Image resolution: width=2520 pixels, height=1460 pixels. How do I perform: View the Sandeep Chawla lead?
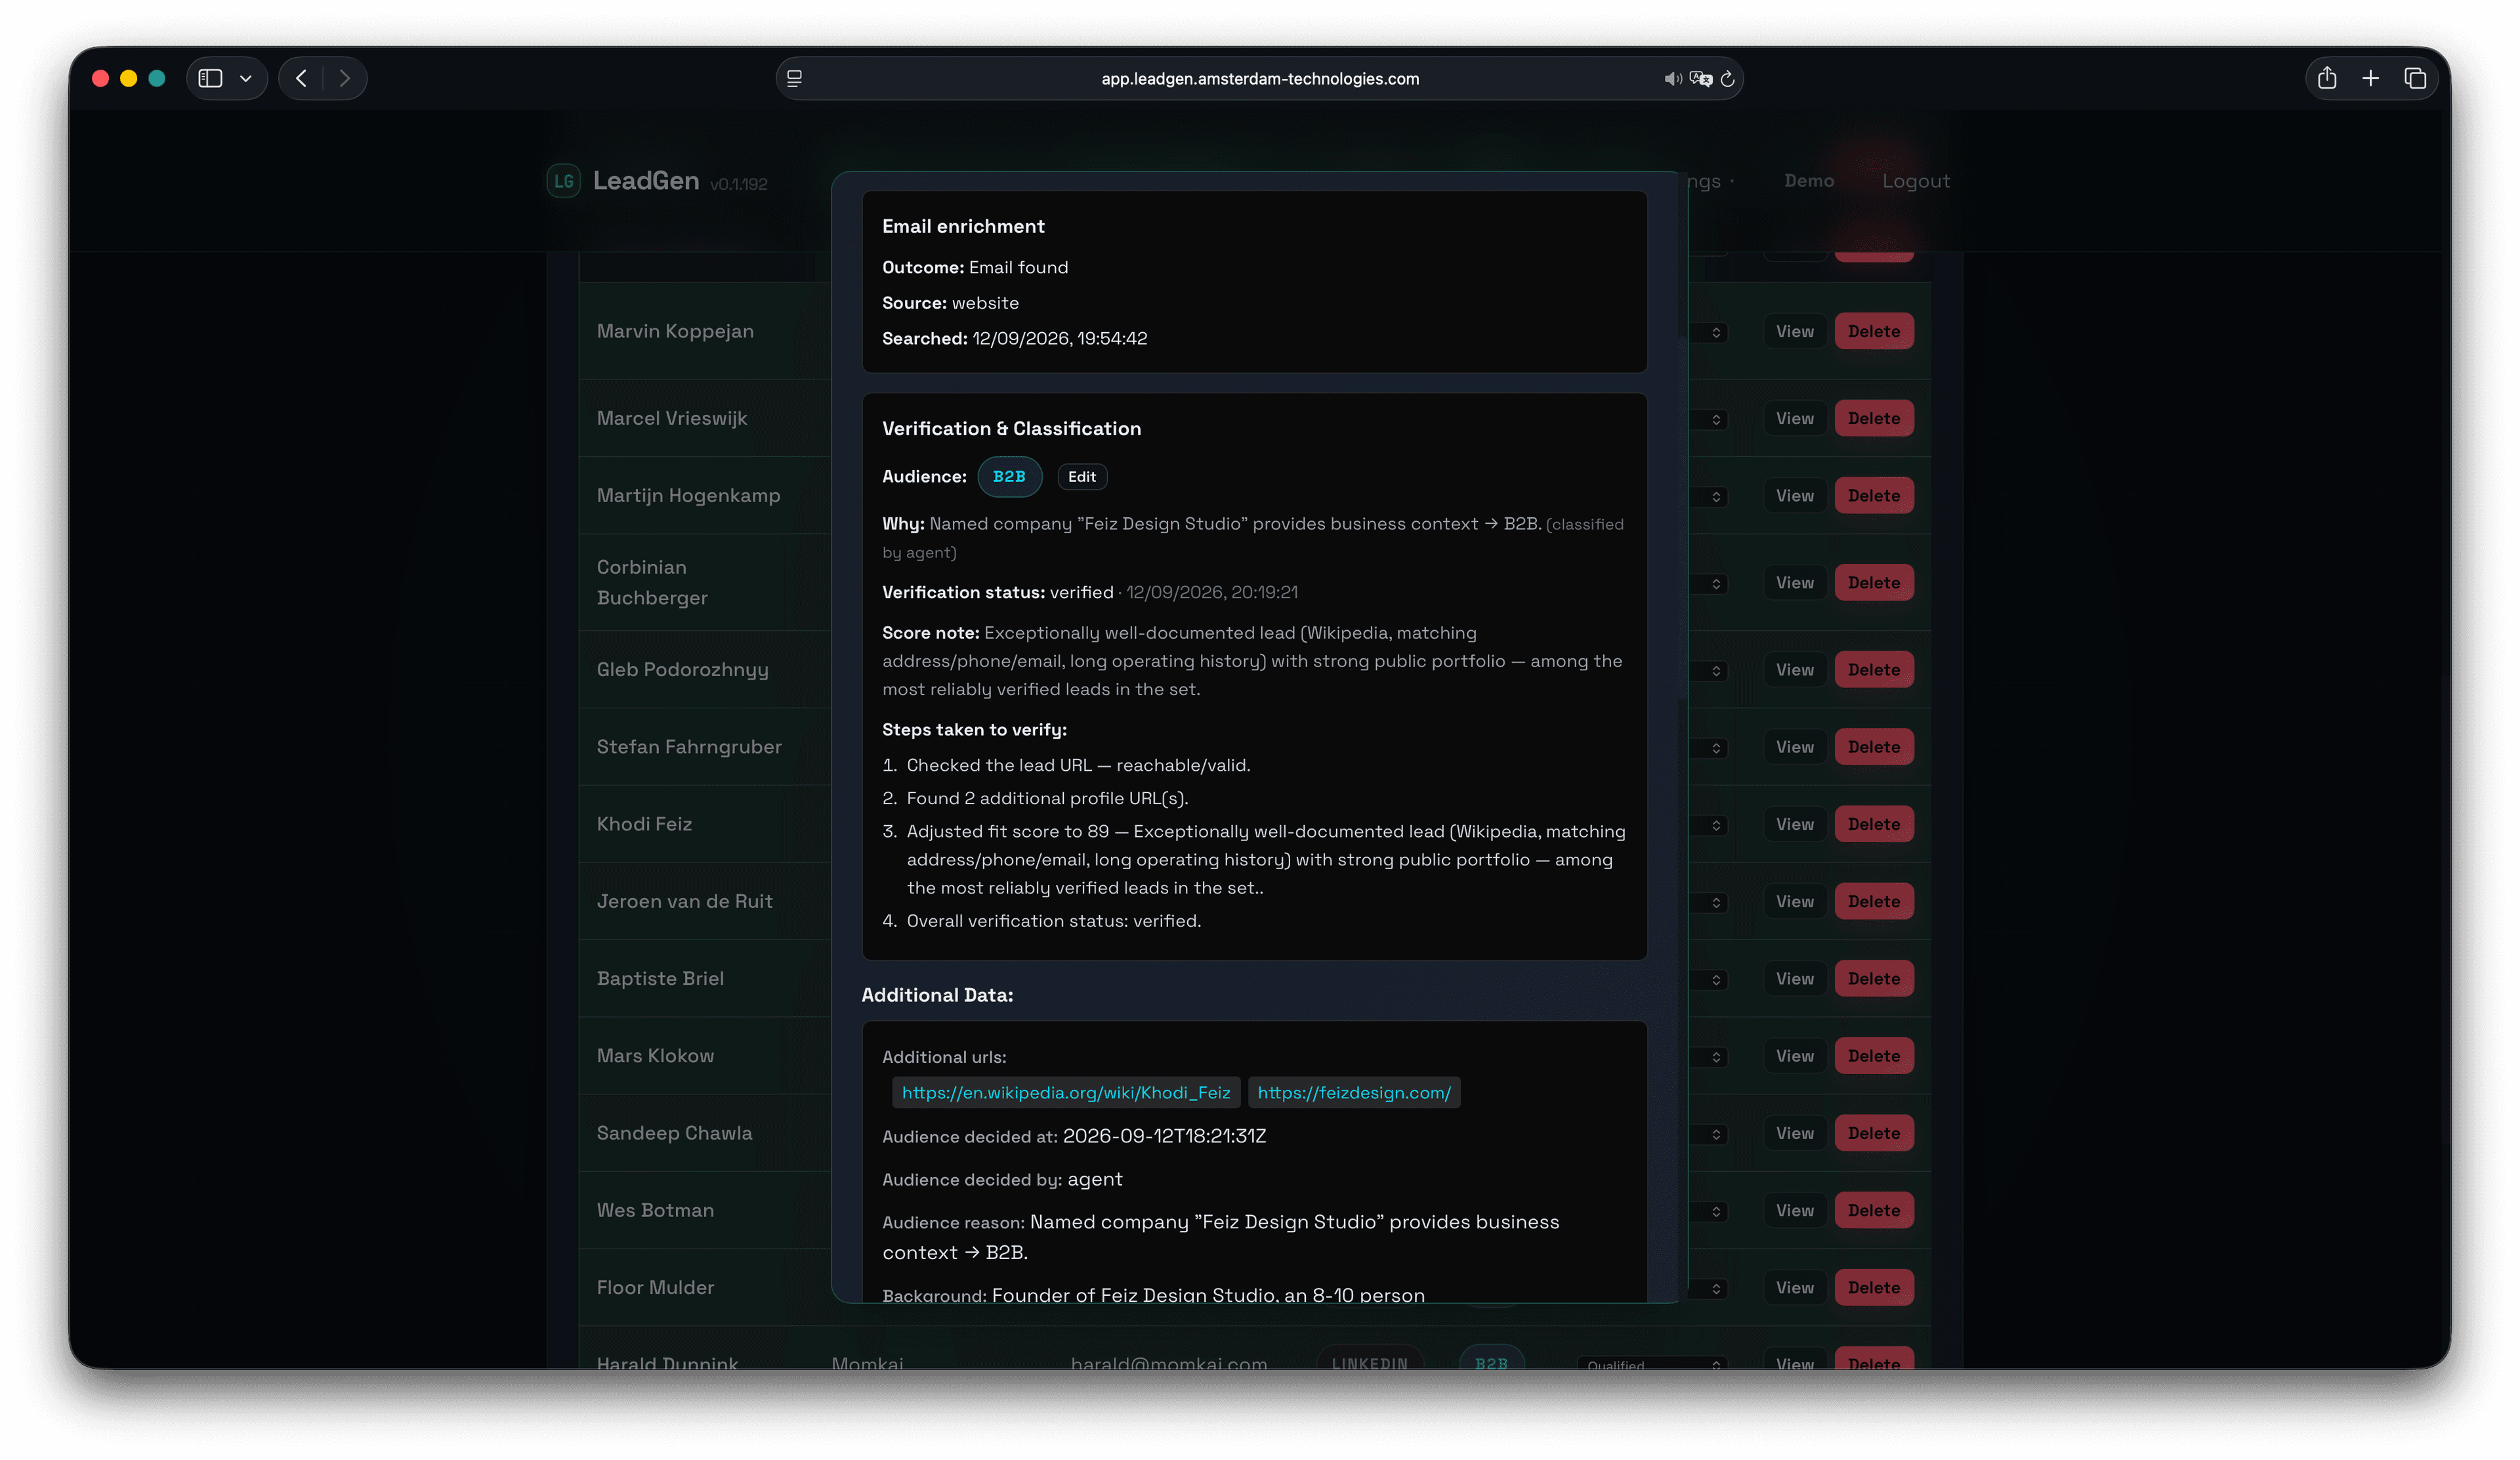click(1795, 1134)
